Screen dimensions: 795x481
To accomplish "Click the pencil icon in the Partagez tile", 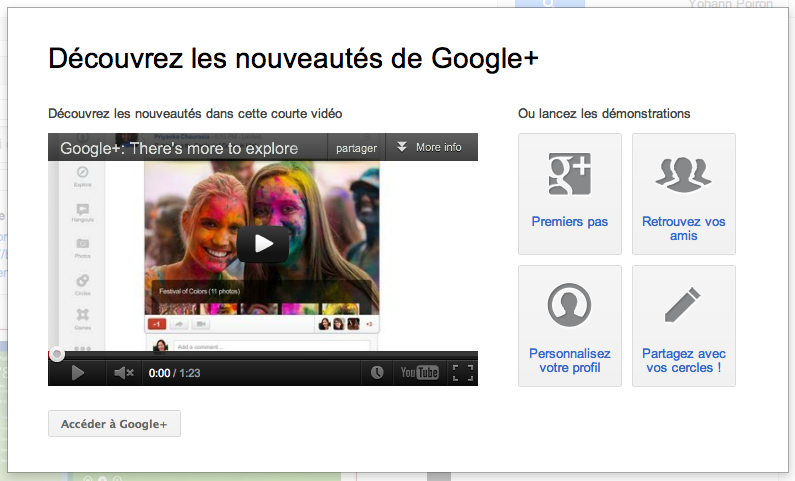I will 682,305.
